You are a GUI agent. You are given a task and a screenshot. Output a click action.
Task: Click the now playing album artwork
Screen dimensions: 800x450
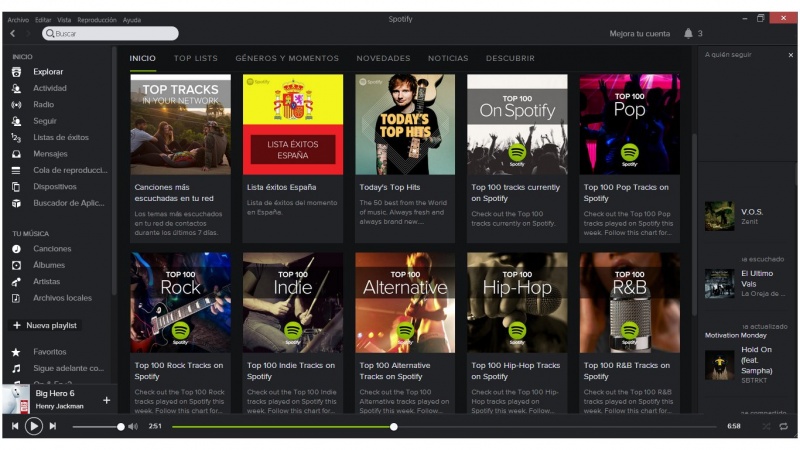pos(16,399)
